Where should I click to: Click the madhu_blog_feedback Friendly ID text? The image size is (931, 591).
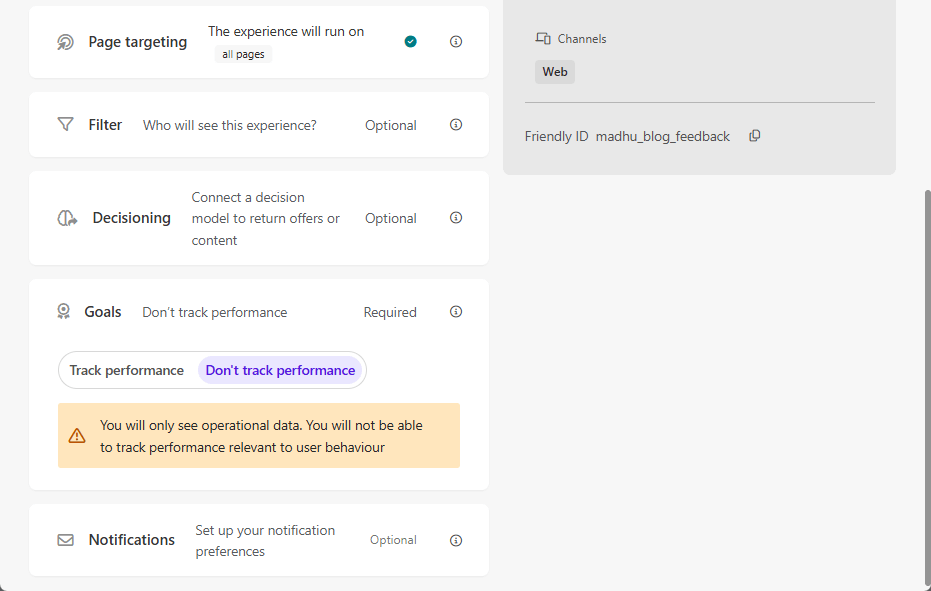[x=663, y=135]
